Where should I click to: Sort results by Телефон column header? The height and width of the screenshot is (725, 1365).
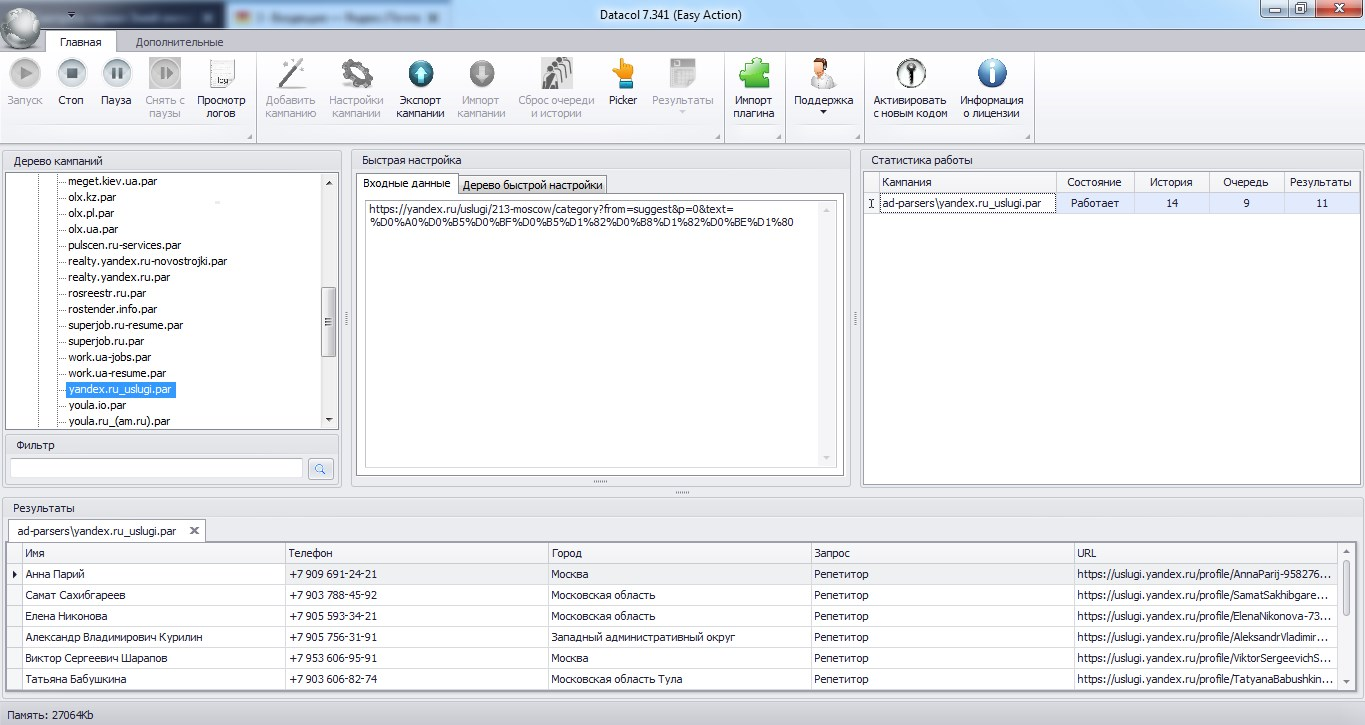coord(416,553)
